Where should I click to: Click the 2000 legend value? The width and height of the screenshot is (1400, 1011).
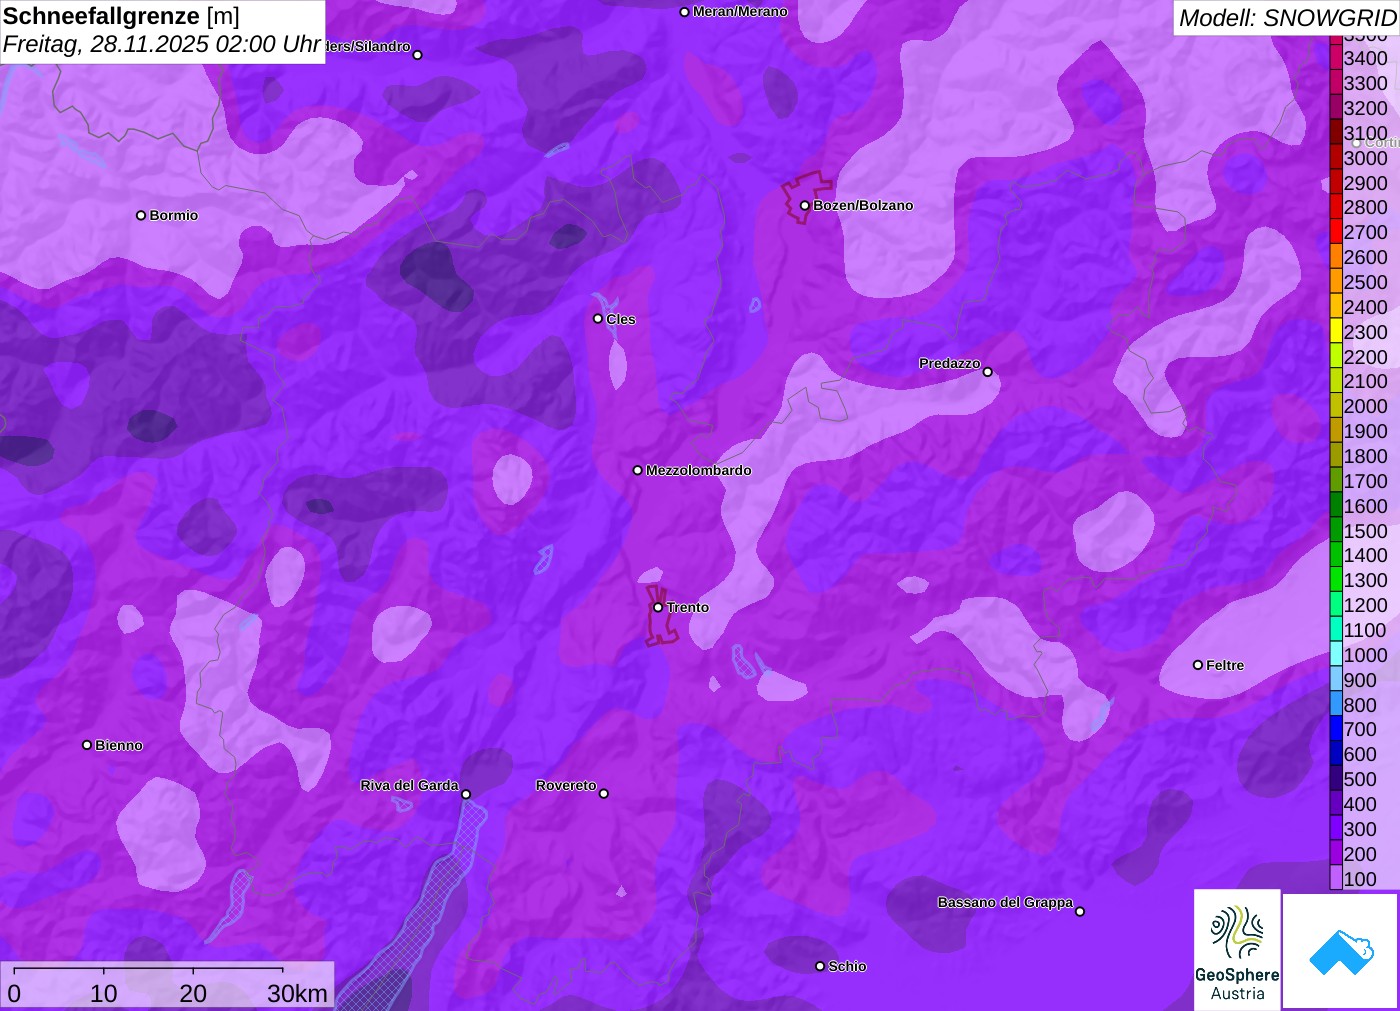(1366, 406)
